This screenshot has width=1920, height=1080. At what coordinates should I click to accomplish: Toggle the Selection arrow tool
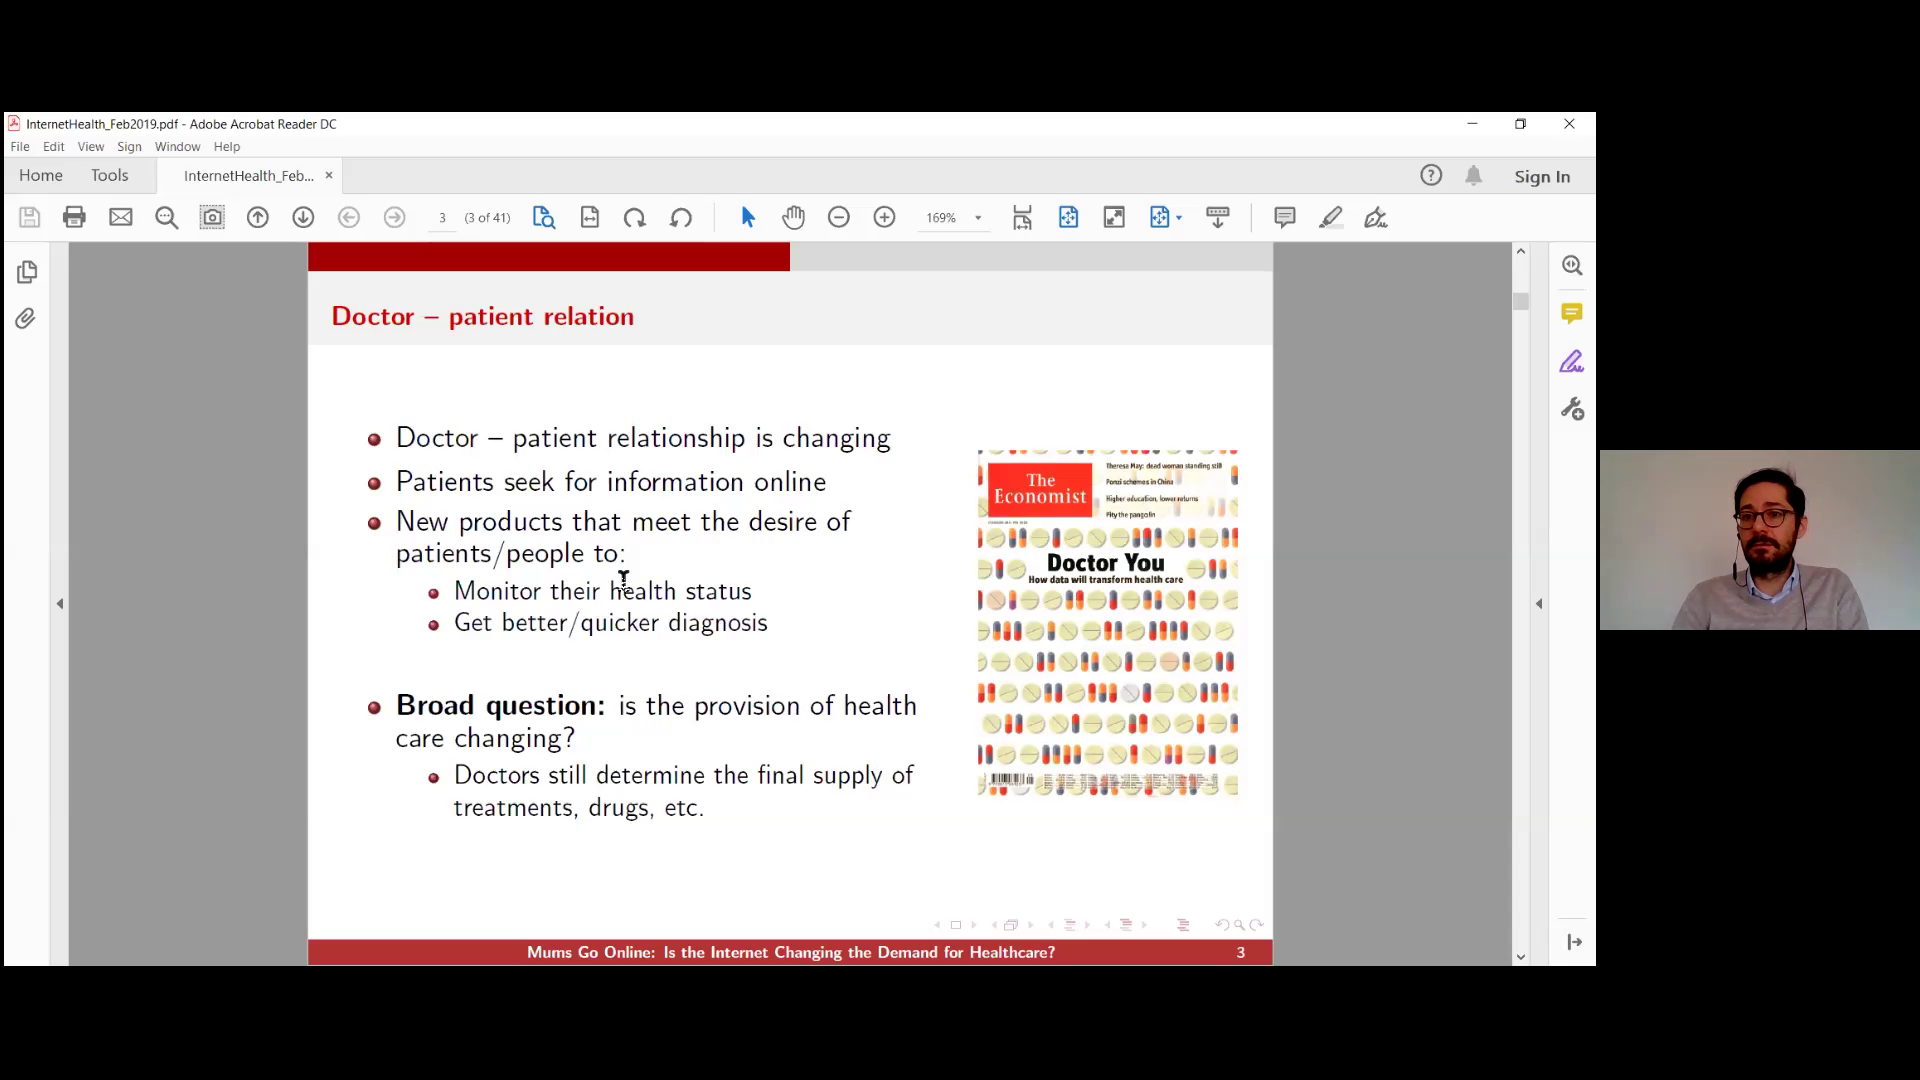pyautogui.click(x=748, y=218)
